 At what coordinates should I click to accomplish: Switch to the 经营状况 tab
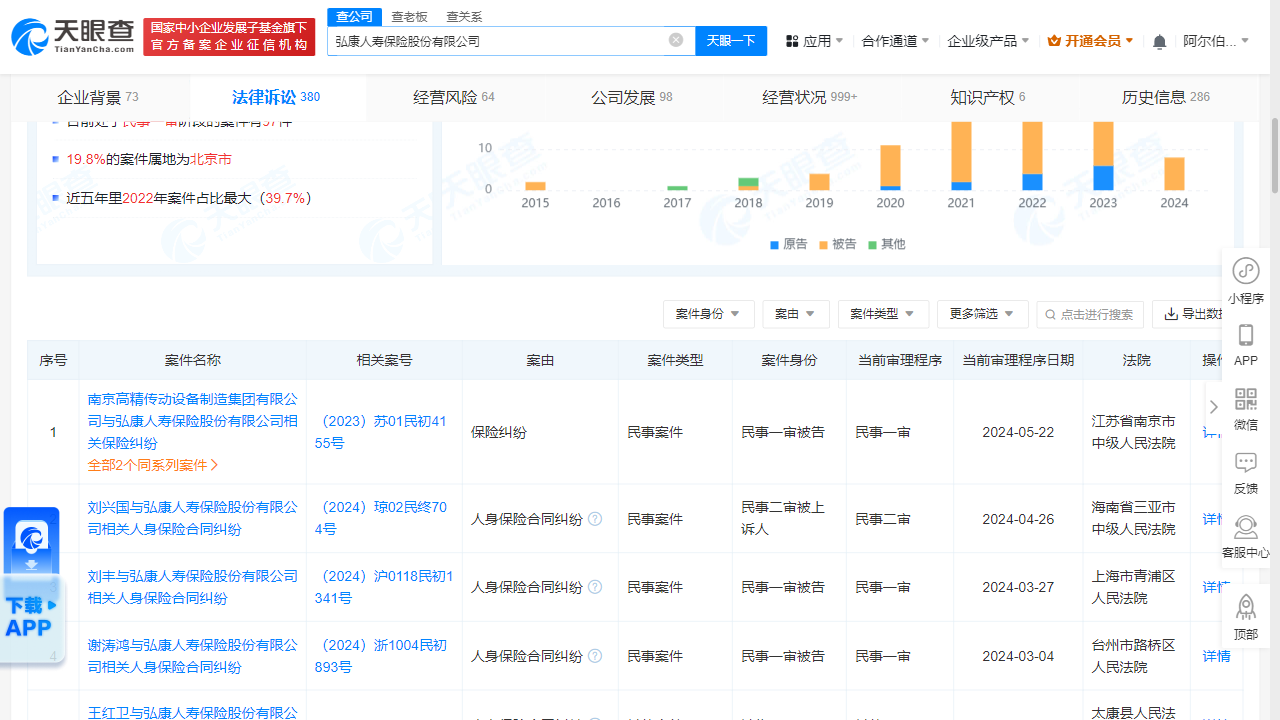click(x=810, y=97)
